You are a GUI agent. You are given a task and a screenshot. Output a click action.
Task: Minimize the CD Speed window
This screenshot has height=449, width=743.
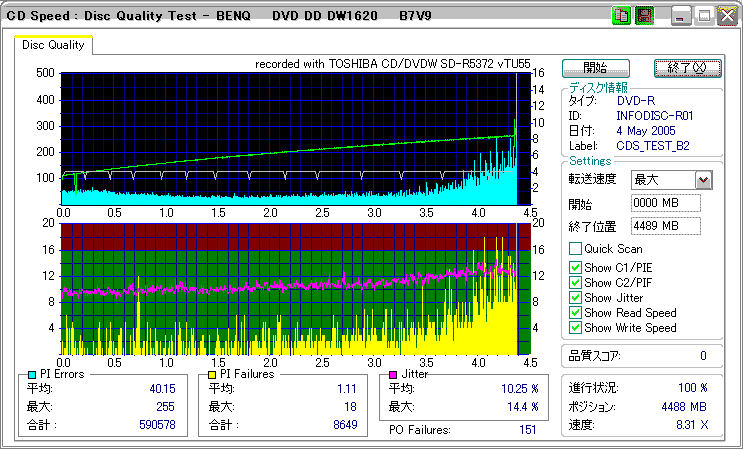[682, 16]
